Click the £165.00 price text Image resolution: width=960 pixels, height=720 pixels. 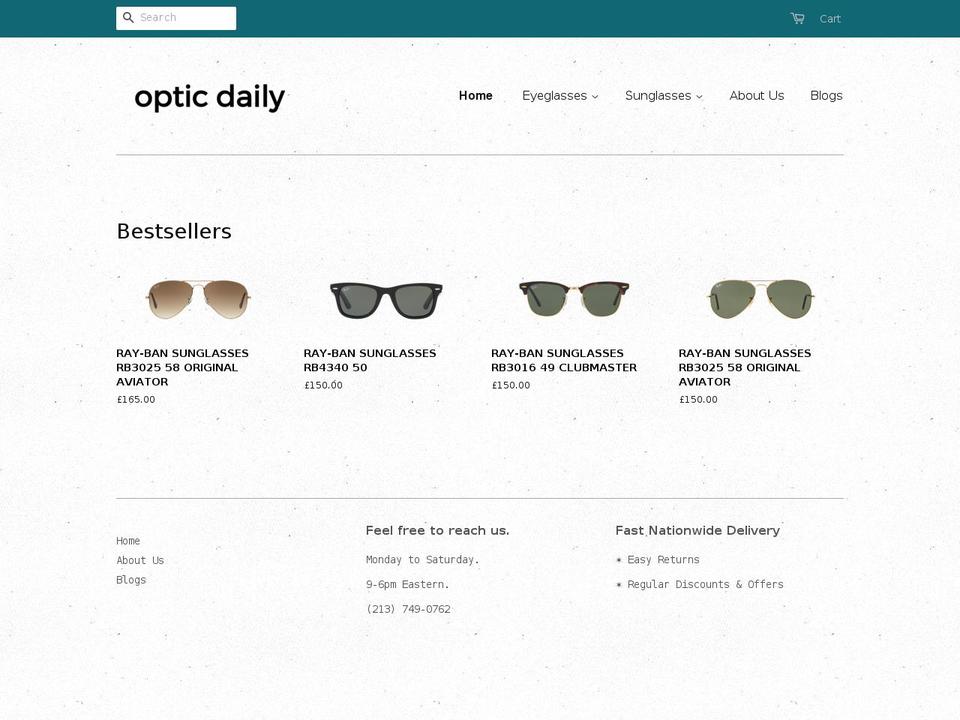pos(136,399)
